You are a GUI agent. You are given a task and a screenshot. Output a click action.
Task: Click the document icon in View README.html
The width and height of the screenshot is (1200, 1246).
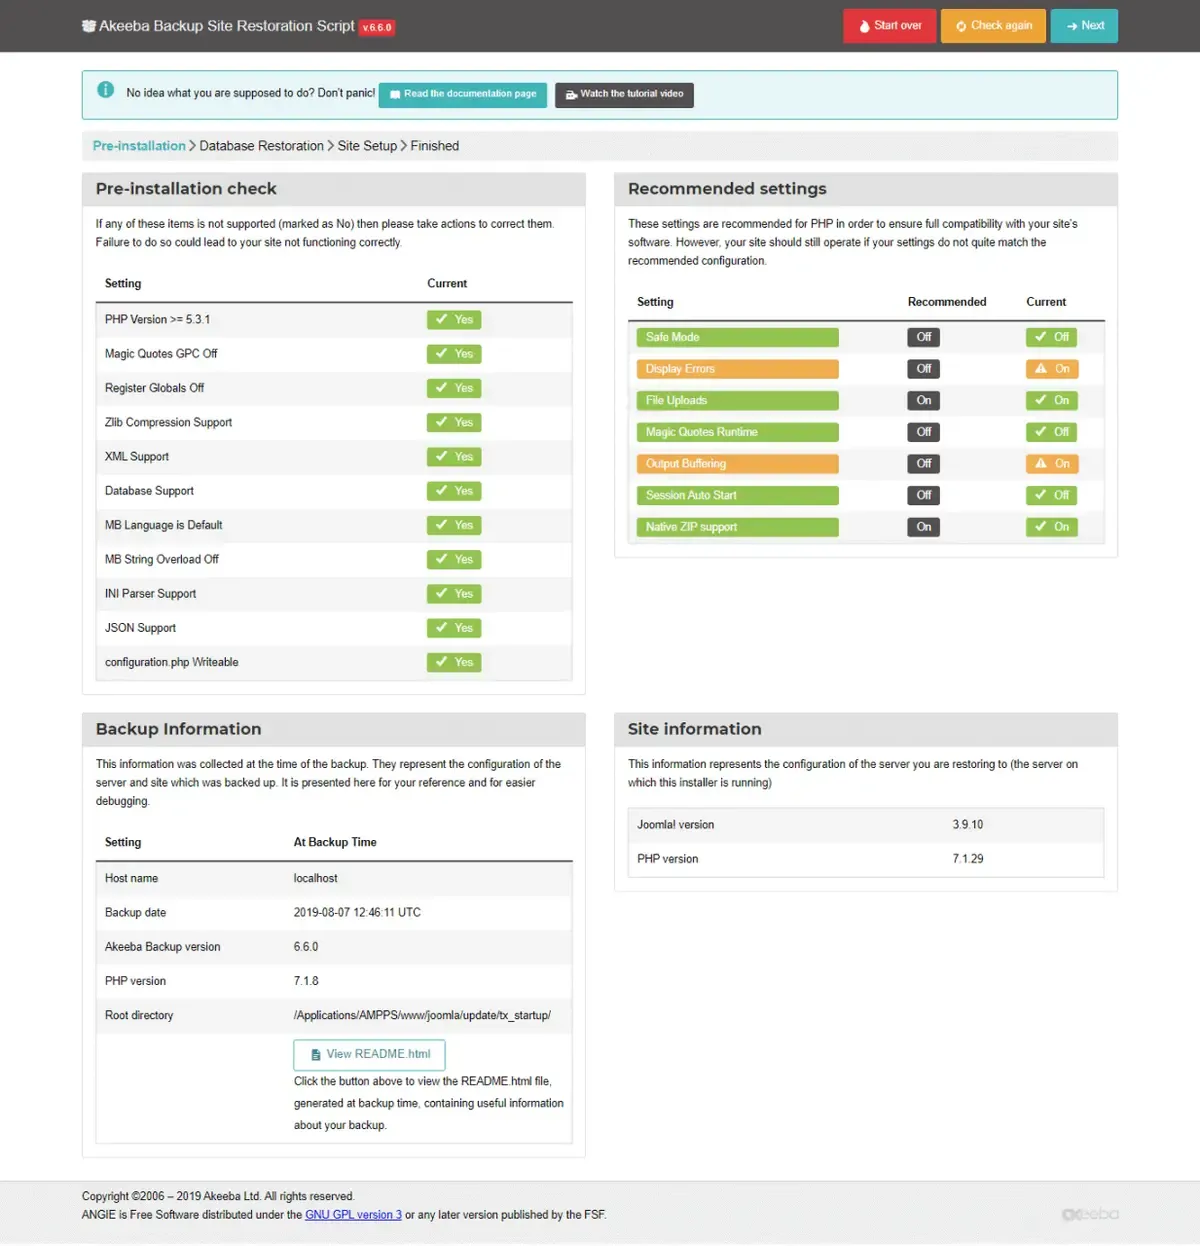pyautogui.click(x=316, y=1055)
